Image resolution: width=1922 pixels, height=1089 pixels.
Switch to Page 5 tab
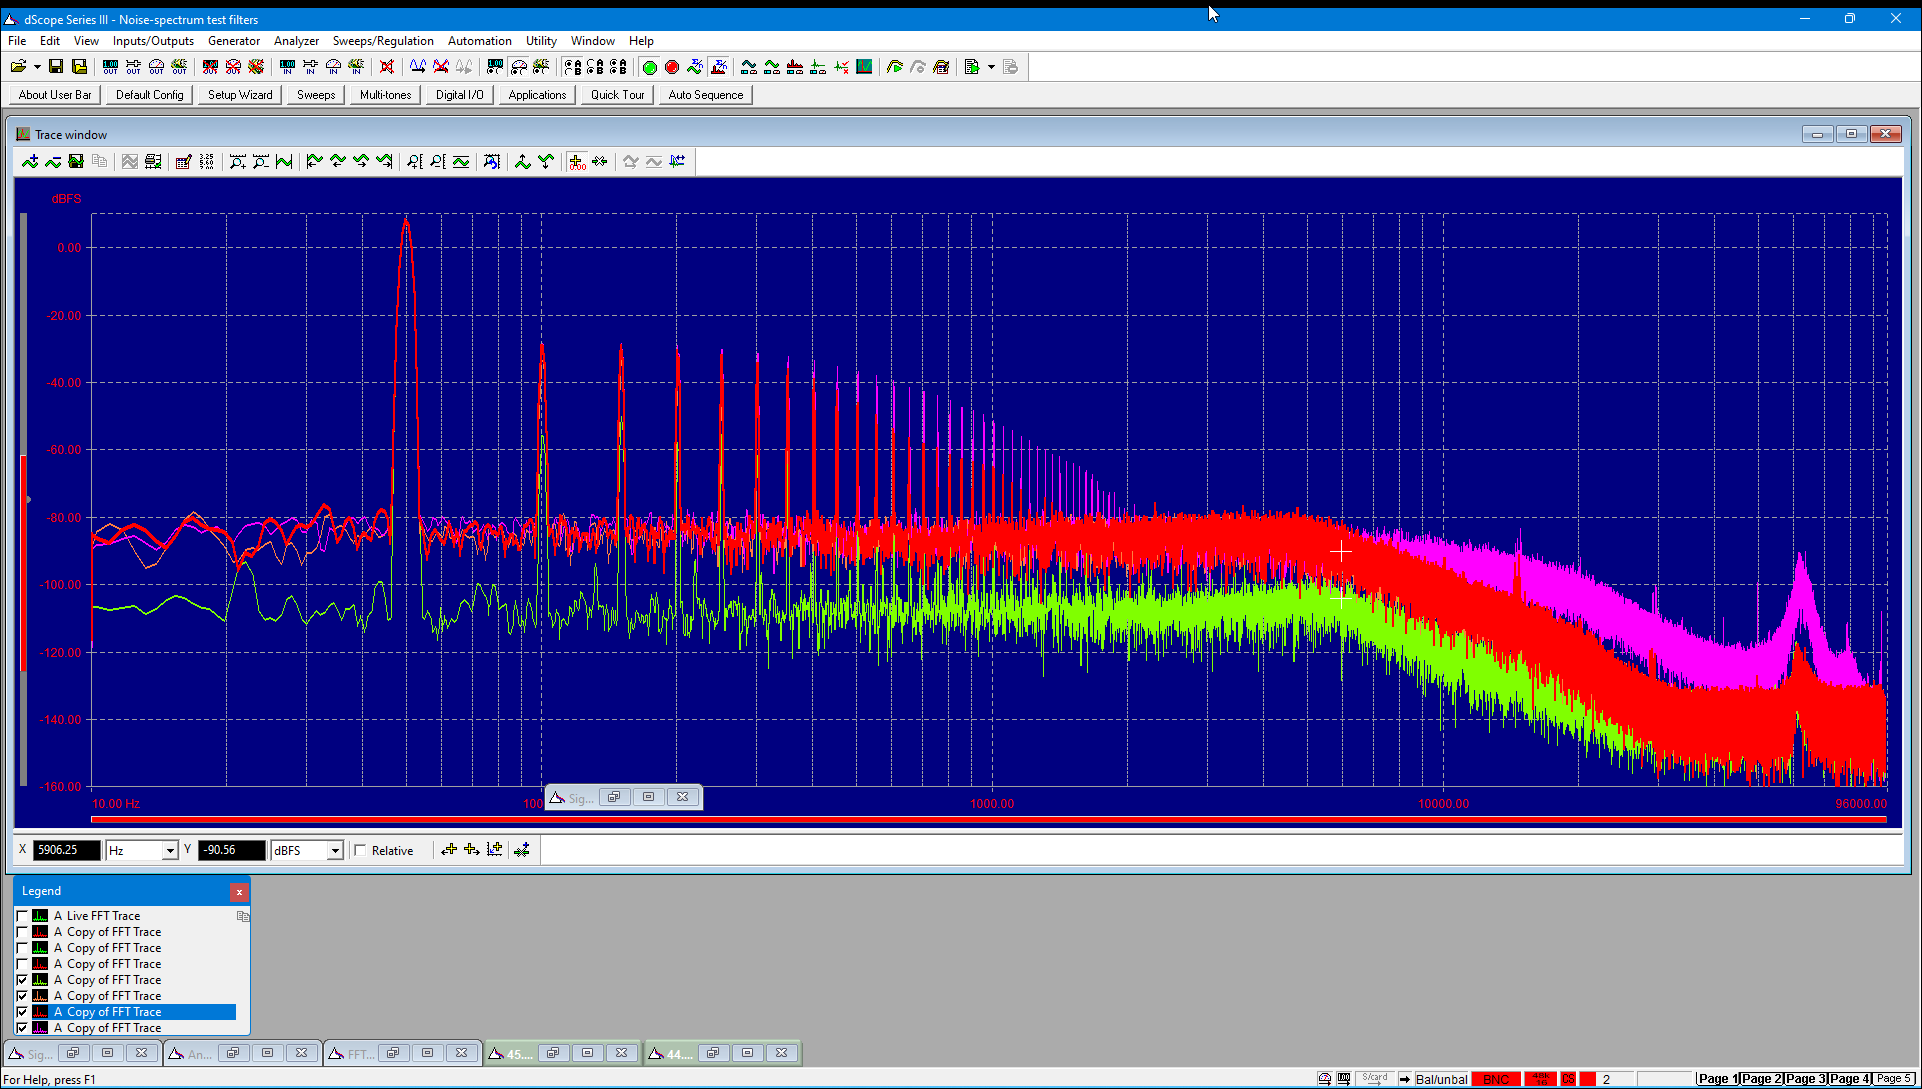pos(1893,1079)
